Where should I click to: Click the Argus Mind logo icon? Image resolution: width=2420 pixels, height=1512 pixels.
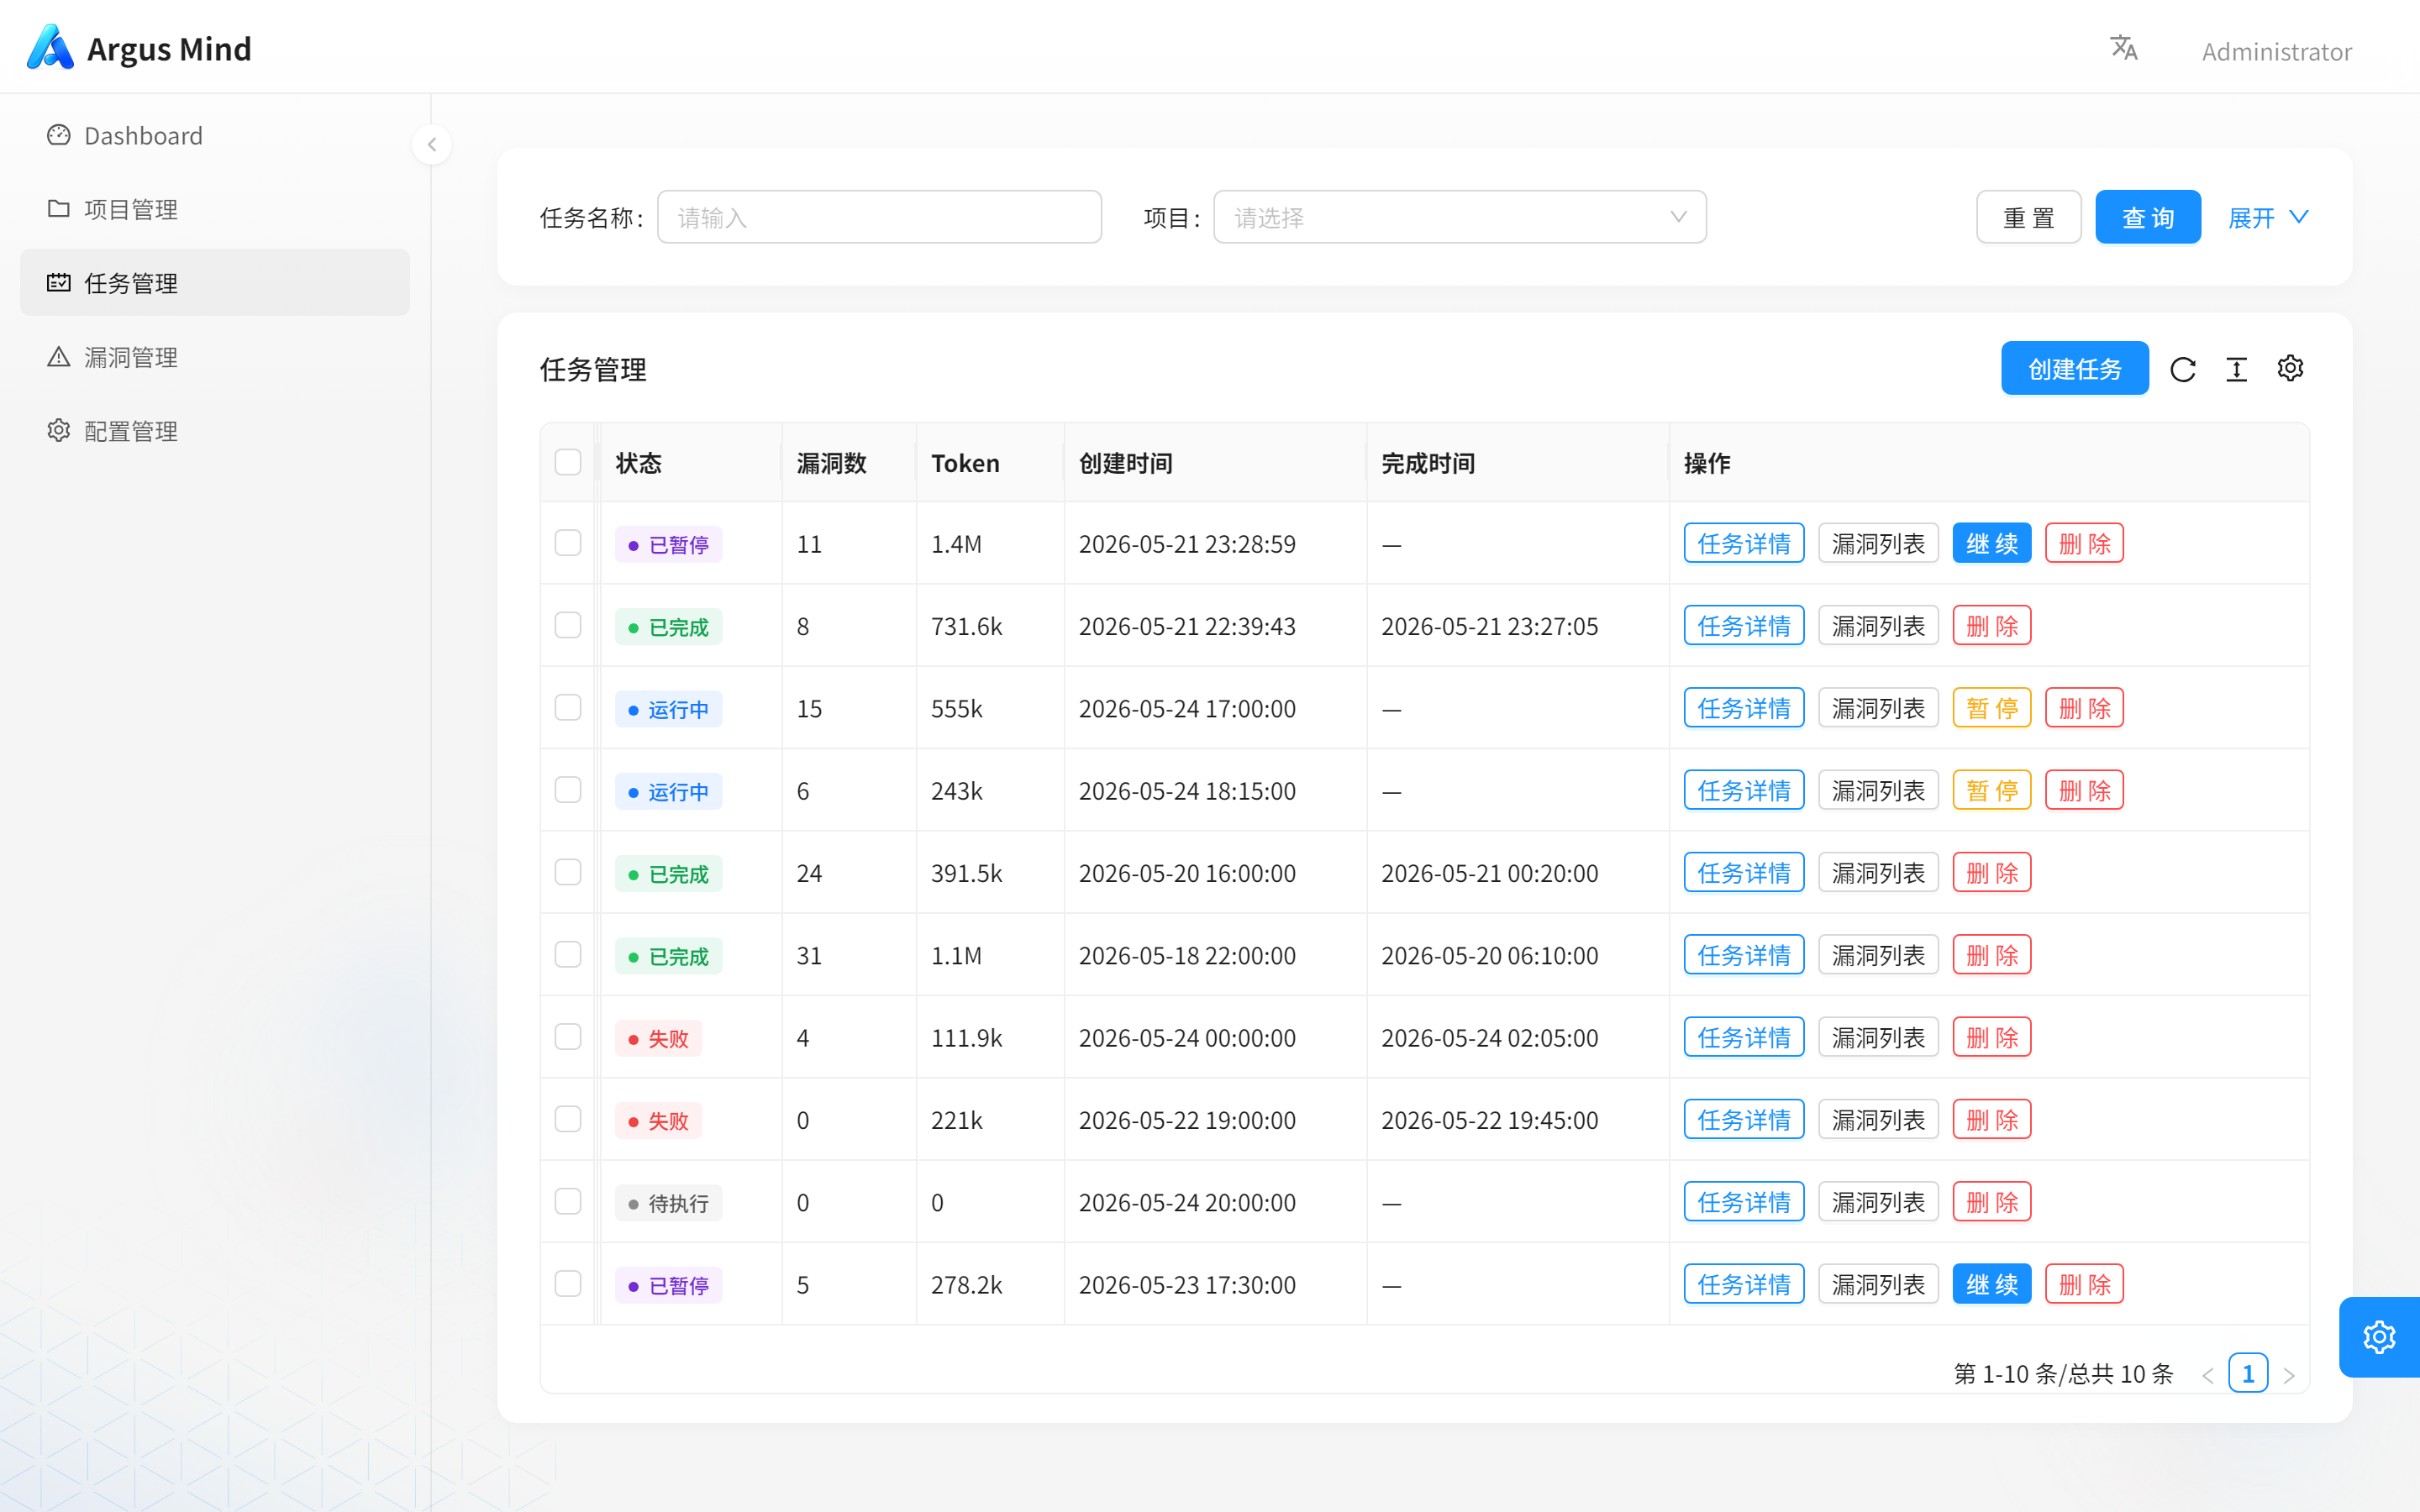click(50, 47)
